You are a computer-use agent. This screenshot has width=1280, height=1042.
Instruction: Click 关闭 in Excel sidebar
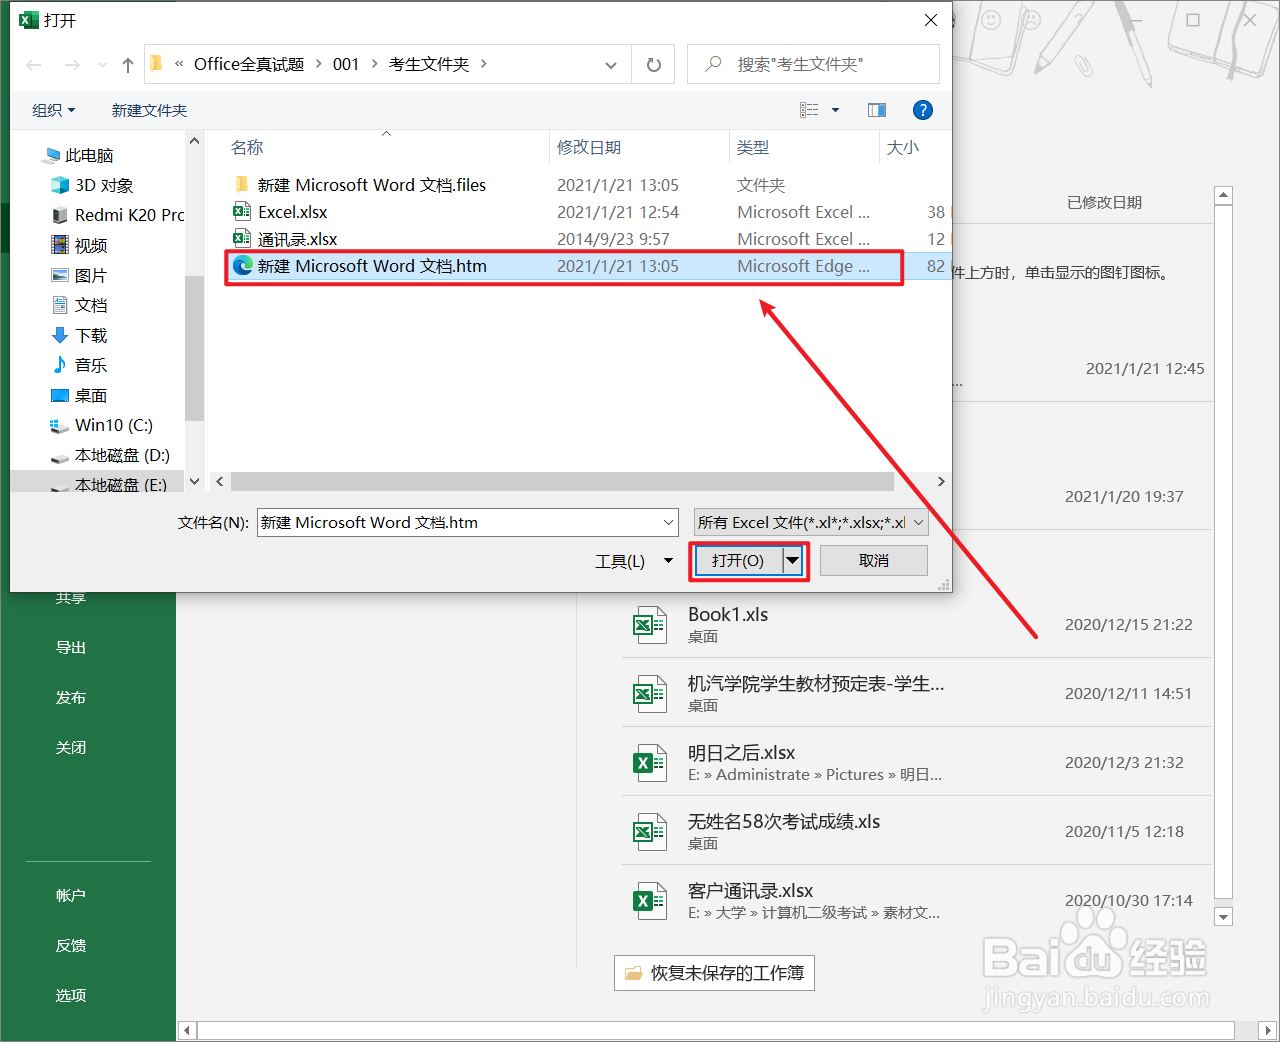pyautogui.click(x=71, y=748)
